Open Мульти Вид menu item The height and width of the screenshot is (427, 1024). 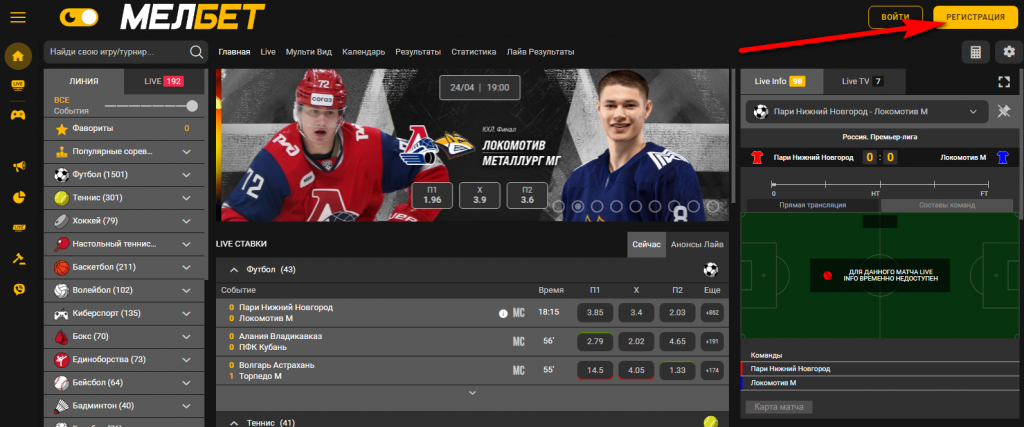click(309, 52)
